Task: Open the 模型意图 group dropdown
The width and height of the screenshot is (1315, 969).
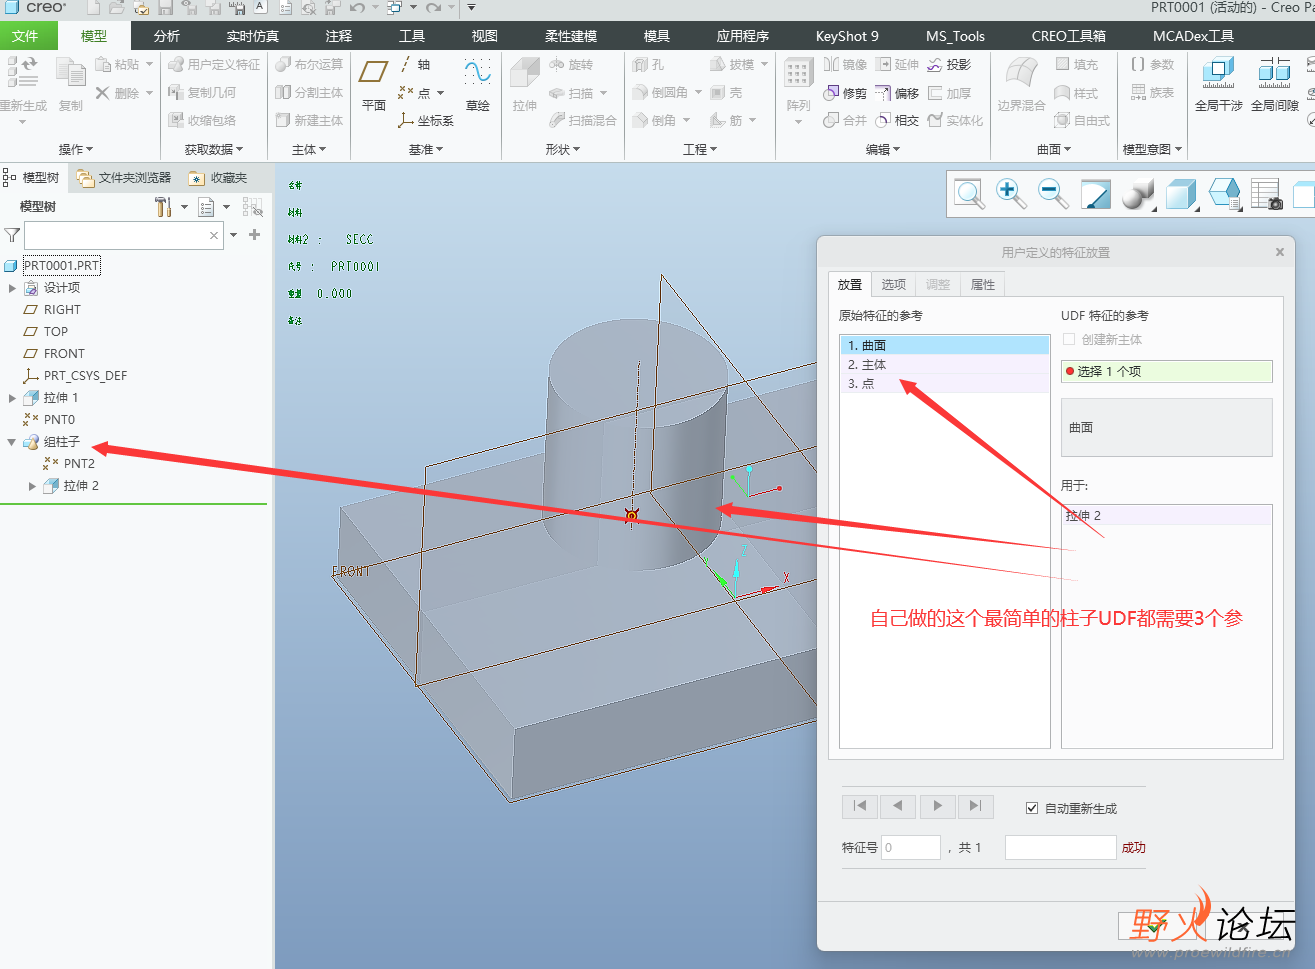Action: click(1152, 149)
